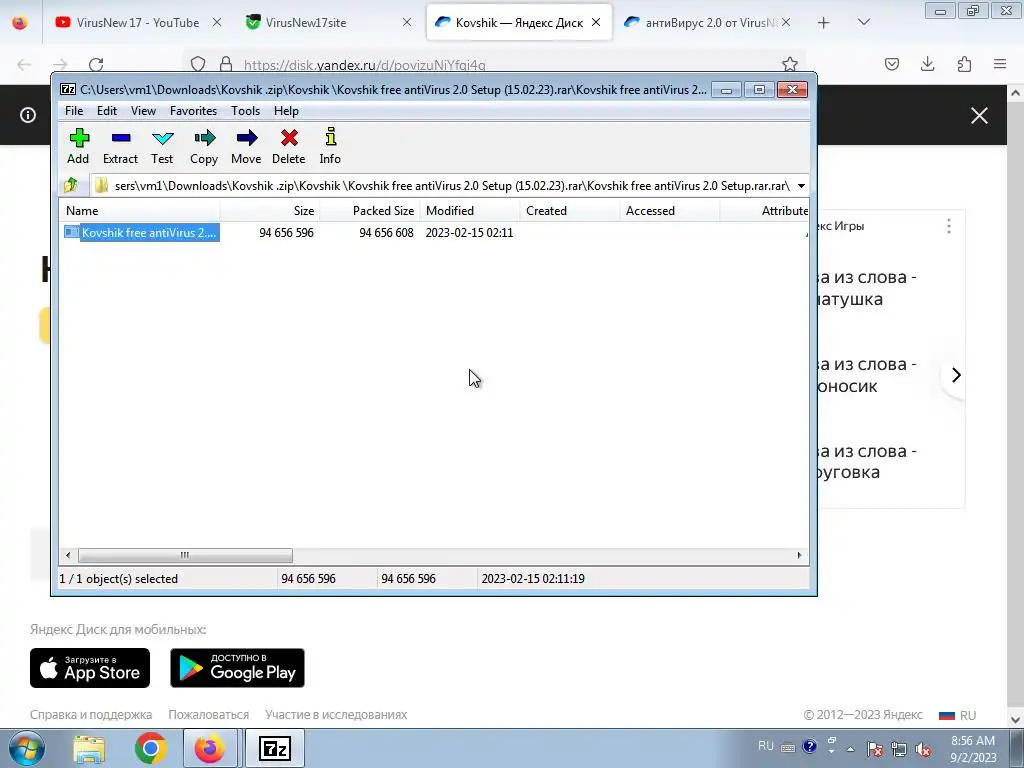Open the Tools menu
This screenshot has width=1024, height=768.
(x=246, y=111)
